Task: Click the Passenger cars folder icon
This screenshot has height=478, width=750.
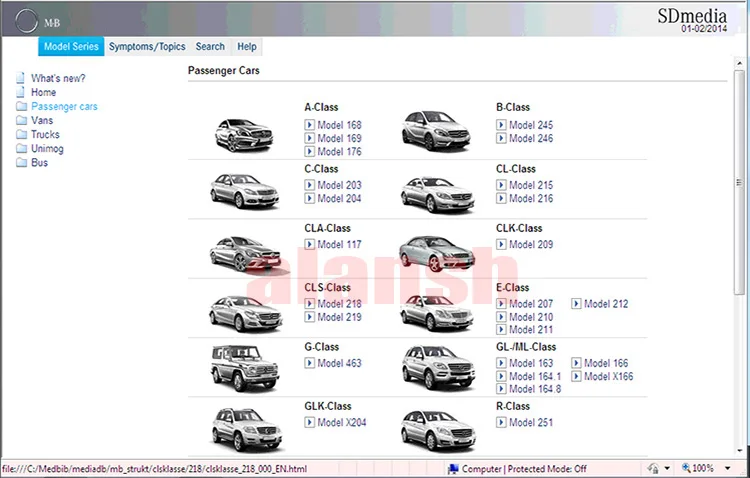Action: coord(22,106)
